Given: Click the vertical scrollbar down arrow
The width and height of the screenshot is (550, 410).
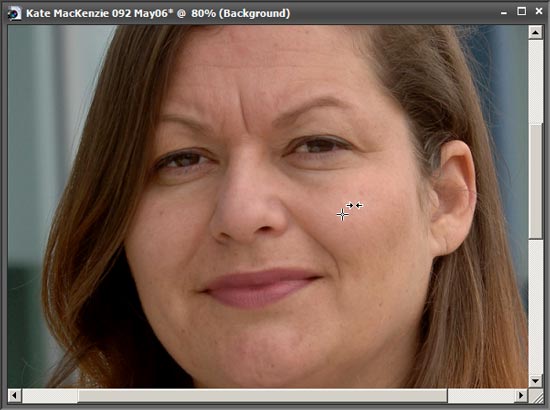Looking at the screenshot, I should tap(535, 381).
